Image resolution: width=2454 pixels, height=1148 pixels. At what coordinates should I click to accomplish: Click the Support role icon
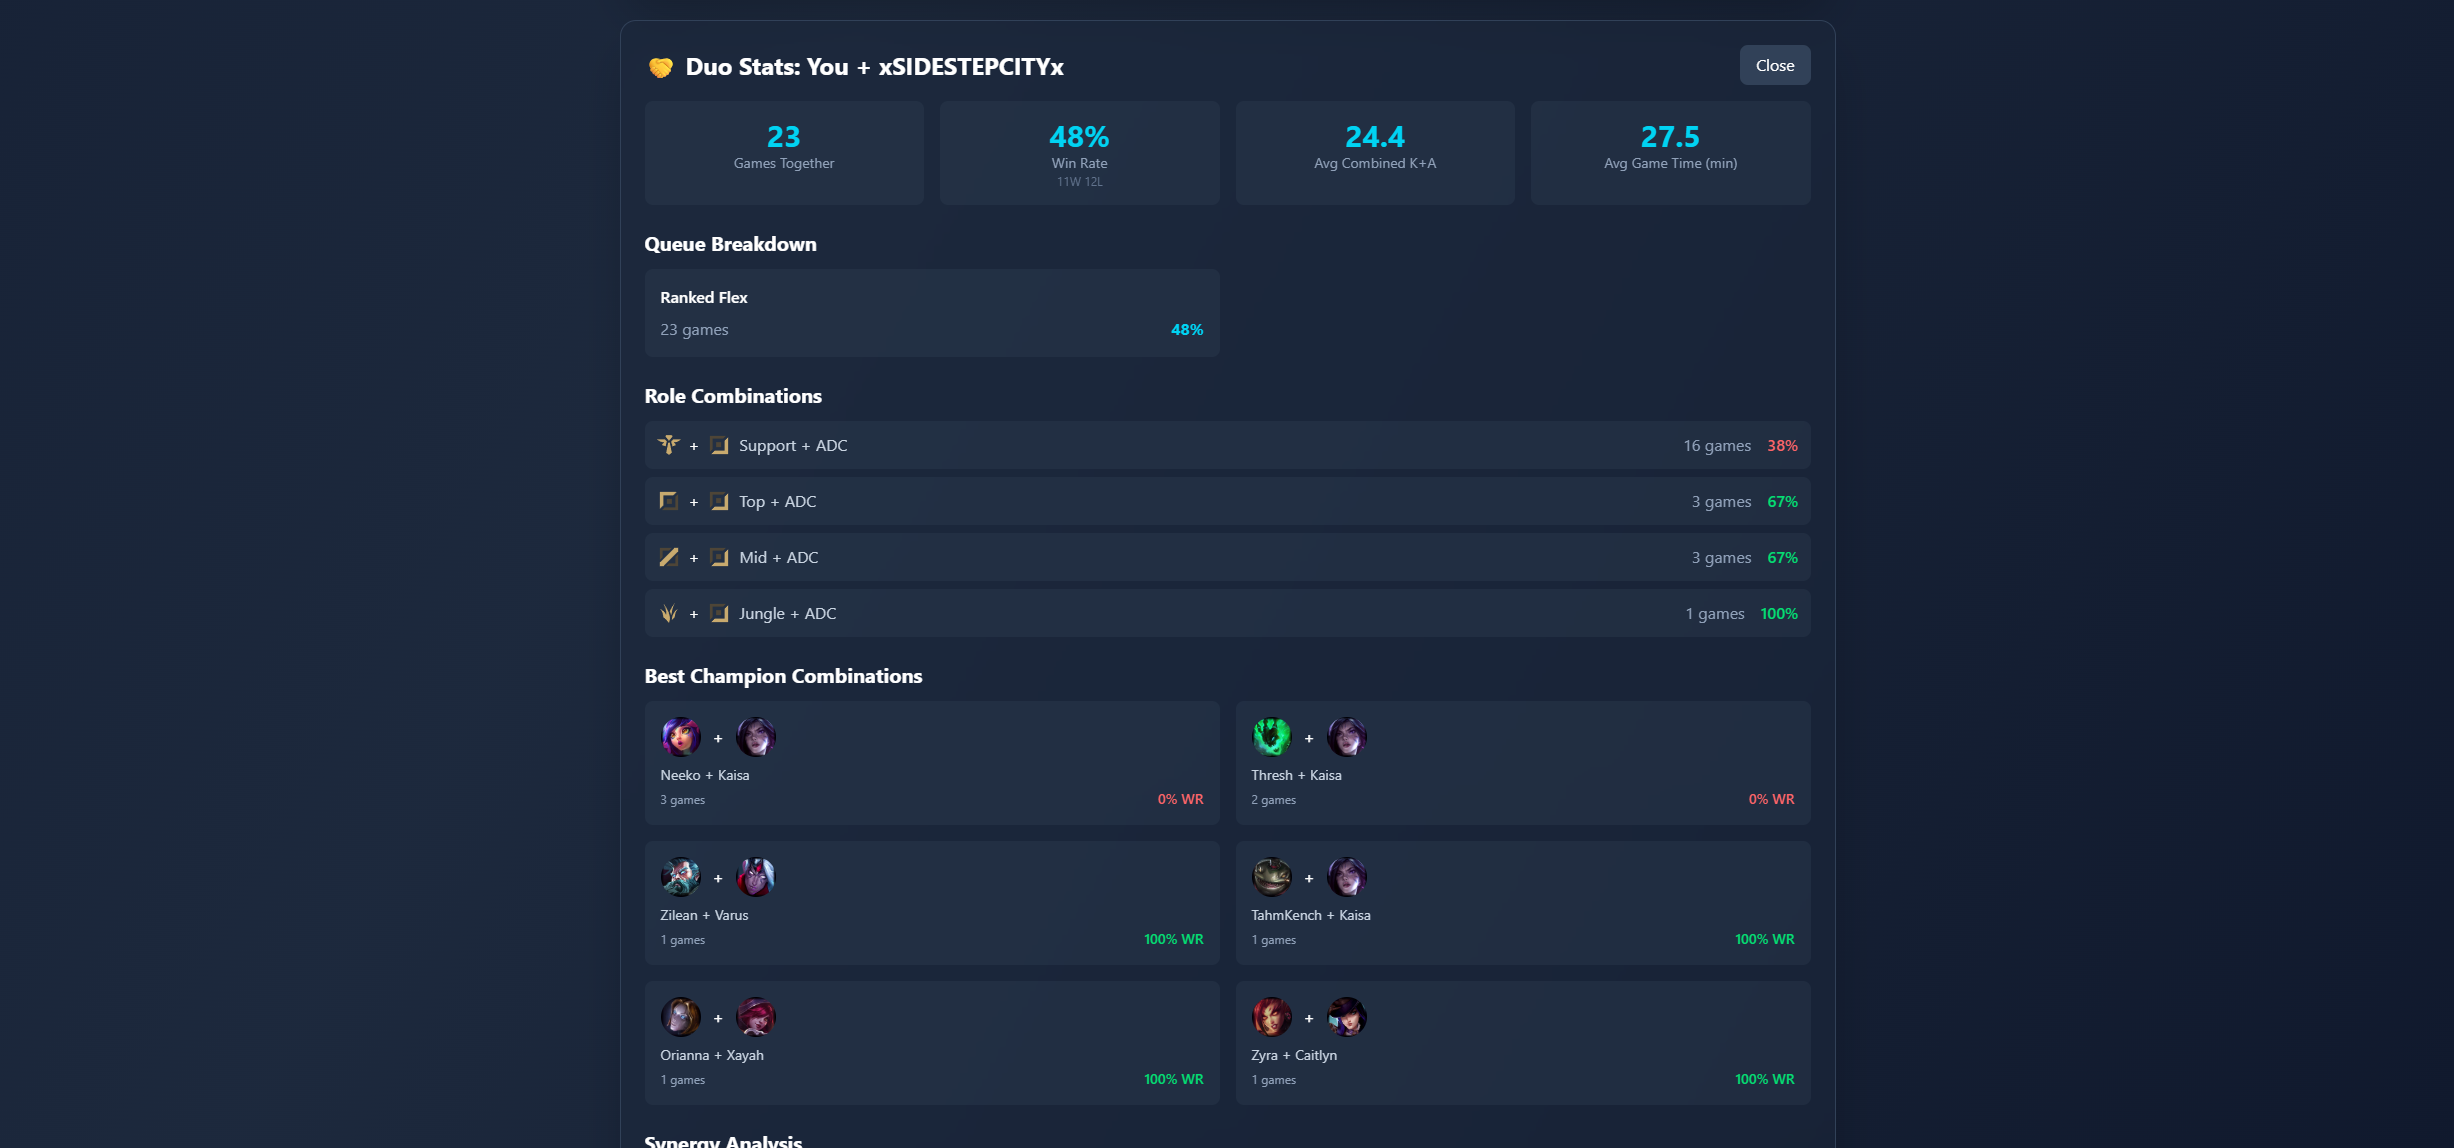pyautogui.click(x=668, y=445)
